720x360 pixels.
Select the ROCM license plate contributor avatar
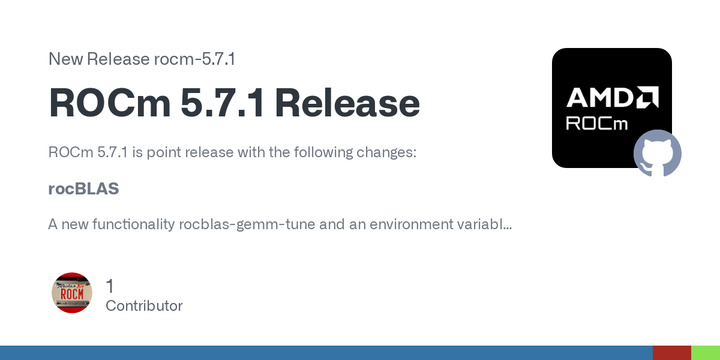(72, 293)
